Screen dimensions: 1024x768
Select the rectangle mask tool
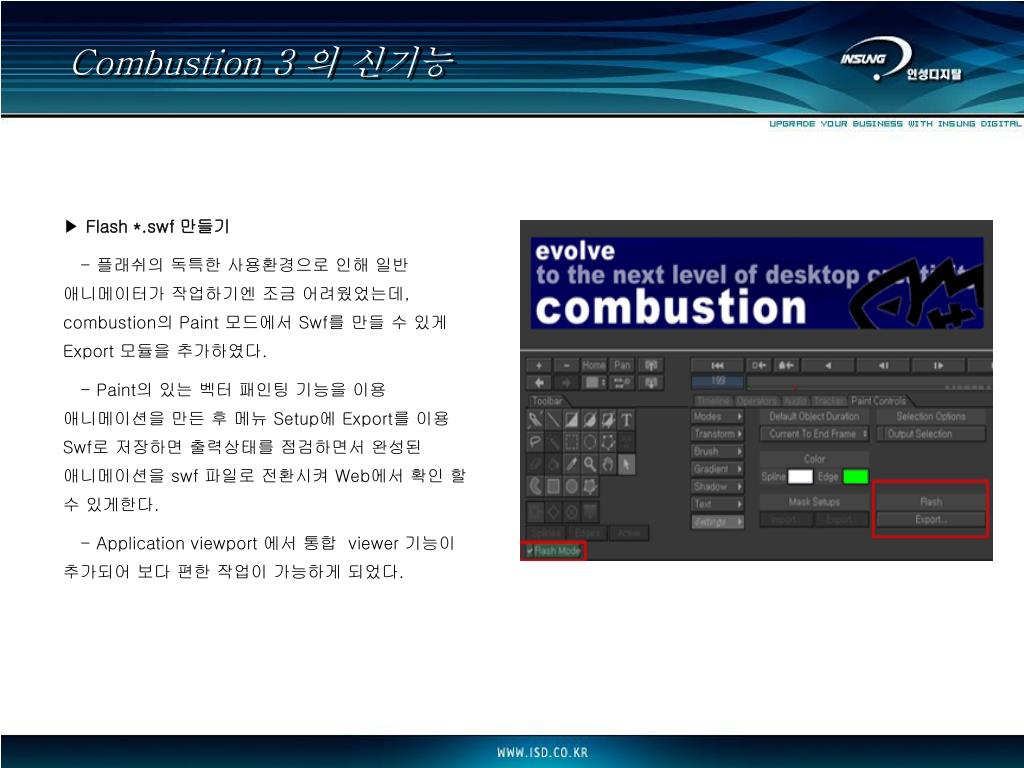(x=553, y=487)
